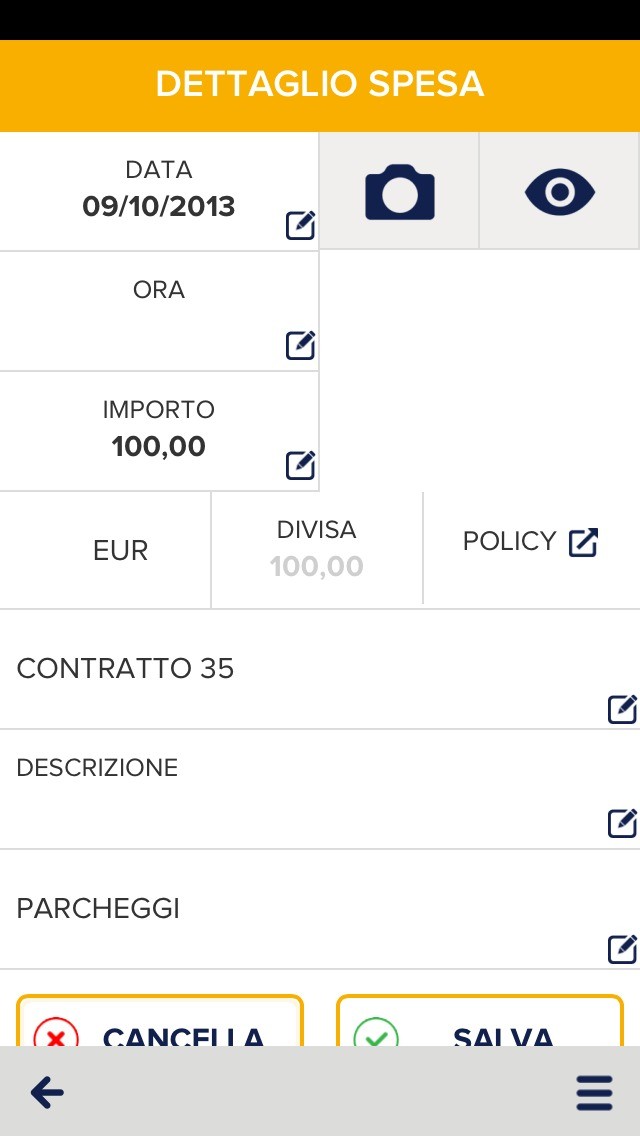Tap the IMPORTO value 100,00

[x=159, y=447]
